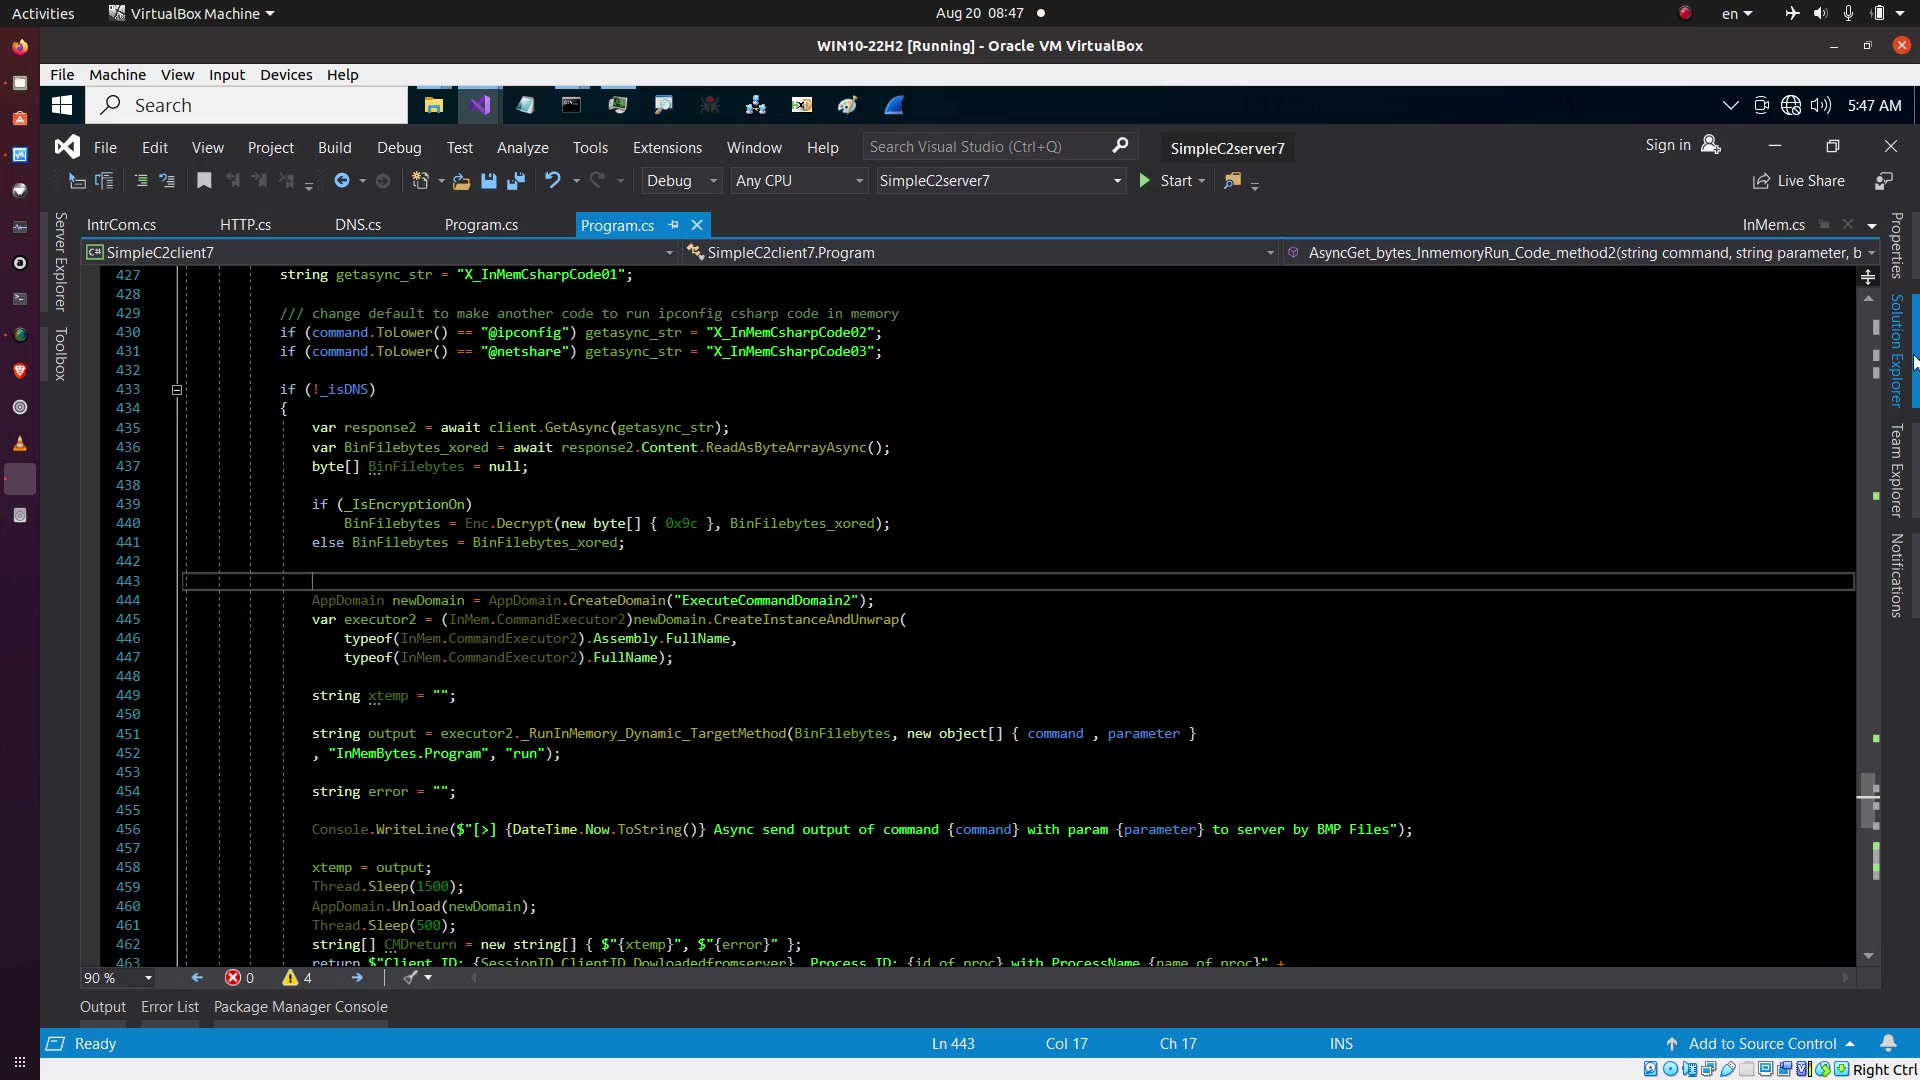Click the Undo arrow icon
Screen dimensions: 1920x1080
point(552,180)
